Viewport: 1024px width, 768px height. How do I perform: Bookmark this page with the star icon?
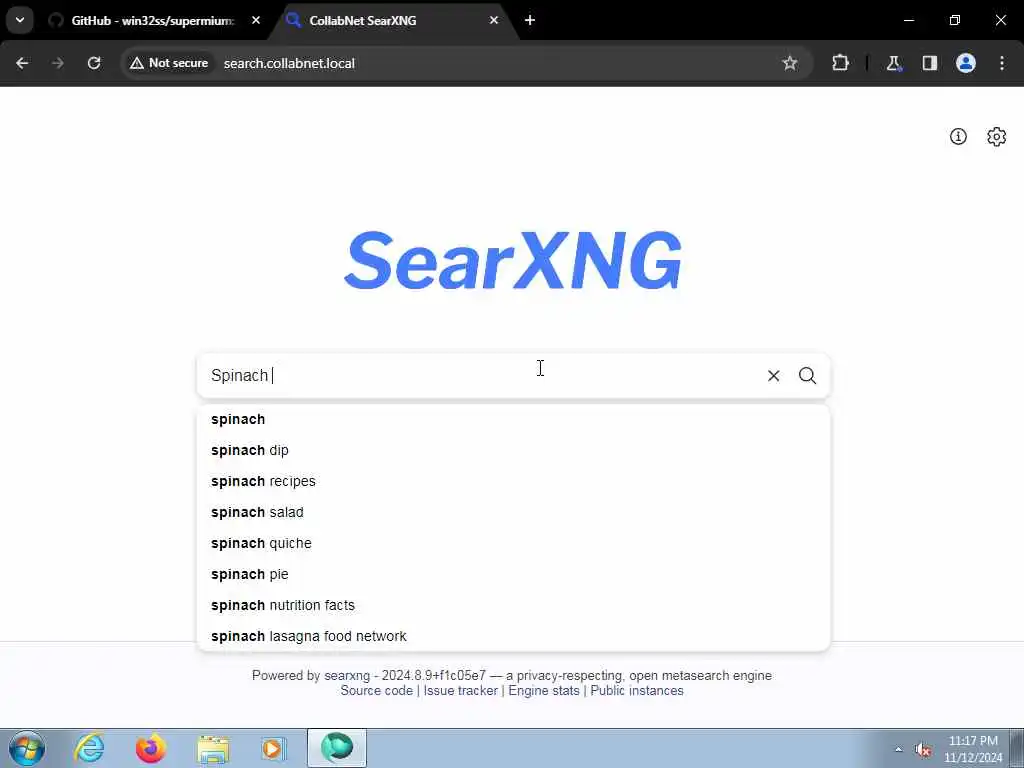(x=790, y=63)
